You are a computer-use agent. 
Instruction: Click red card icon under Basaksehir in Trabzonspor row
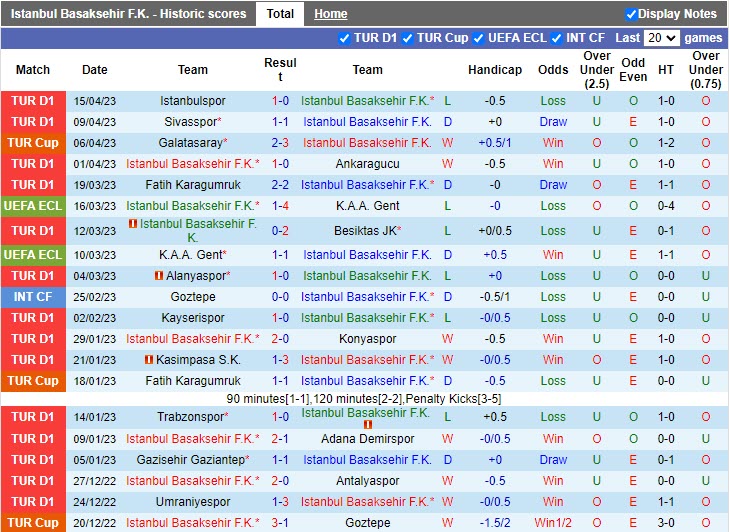(368, 425)
